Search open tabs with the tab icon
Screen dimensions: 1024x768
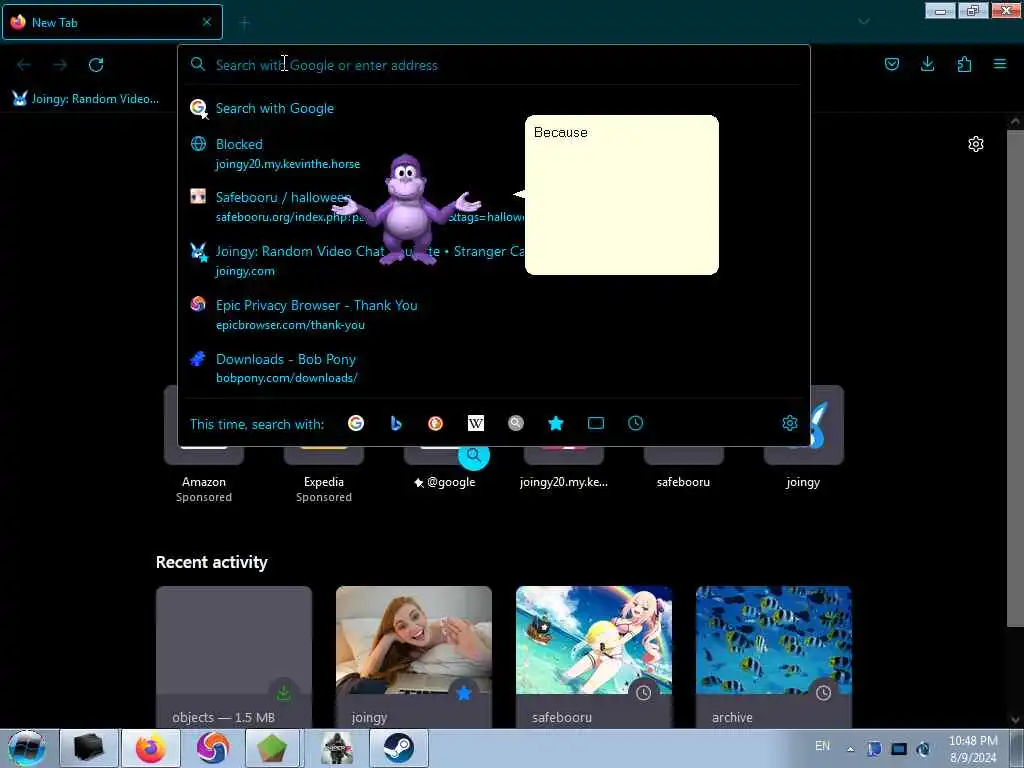pos(596,423)
